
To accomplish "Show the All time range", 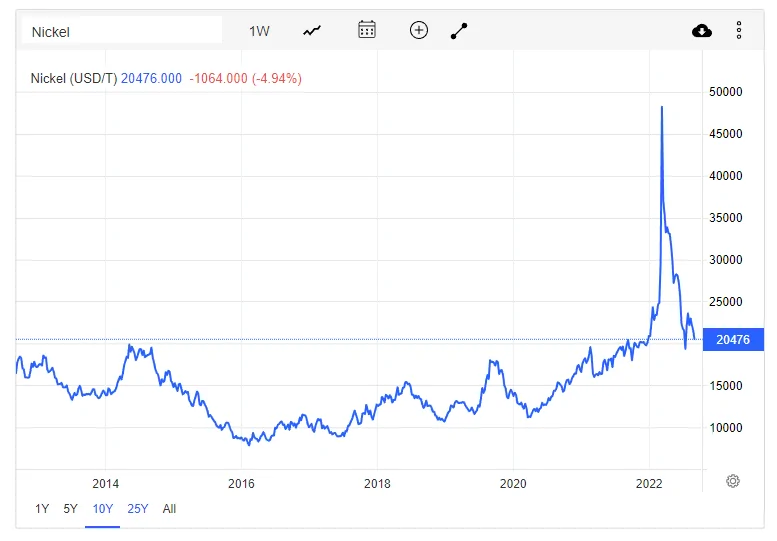I will [x=169, y=509].
